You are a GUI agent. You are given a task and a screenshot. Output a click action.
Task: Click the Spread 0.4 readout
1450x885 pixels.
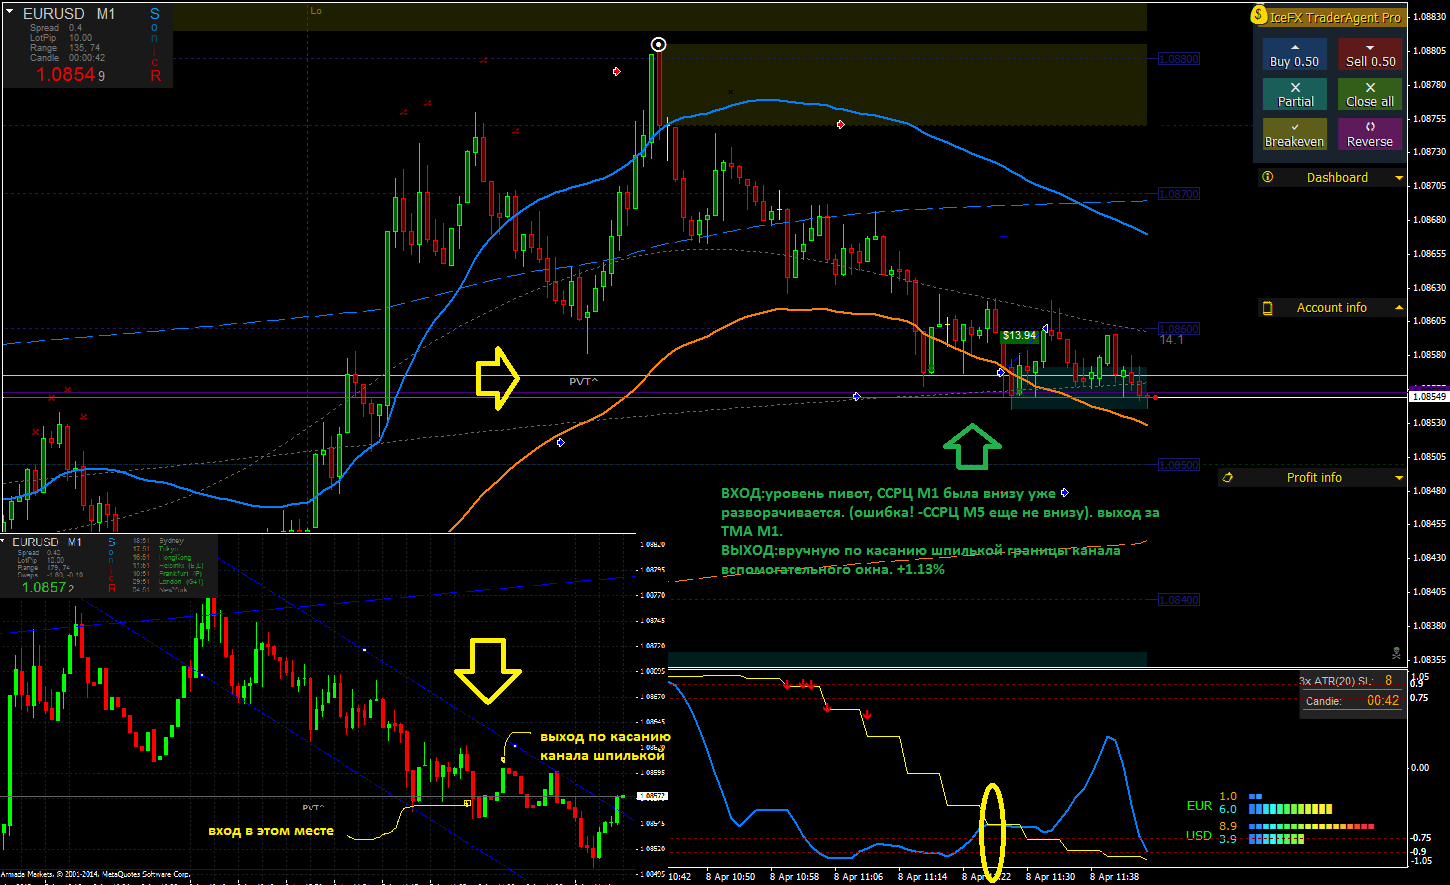56,28
